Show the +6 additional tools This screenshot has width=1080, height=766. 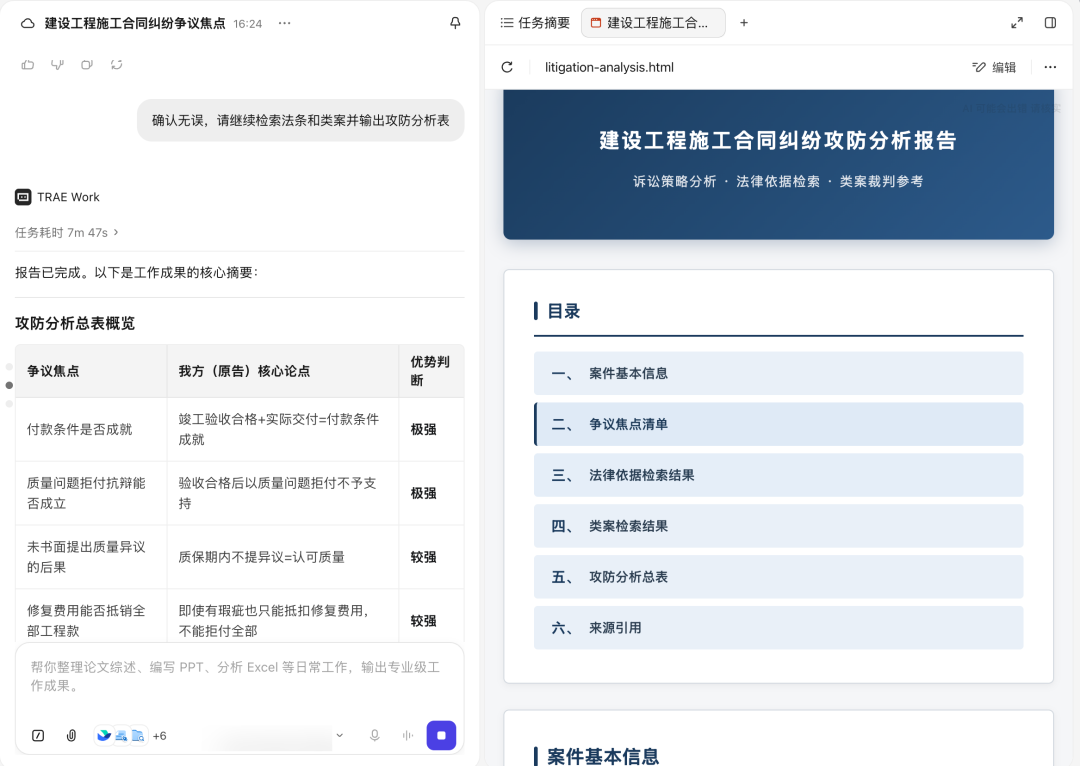click(159, 736)
